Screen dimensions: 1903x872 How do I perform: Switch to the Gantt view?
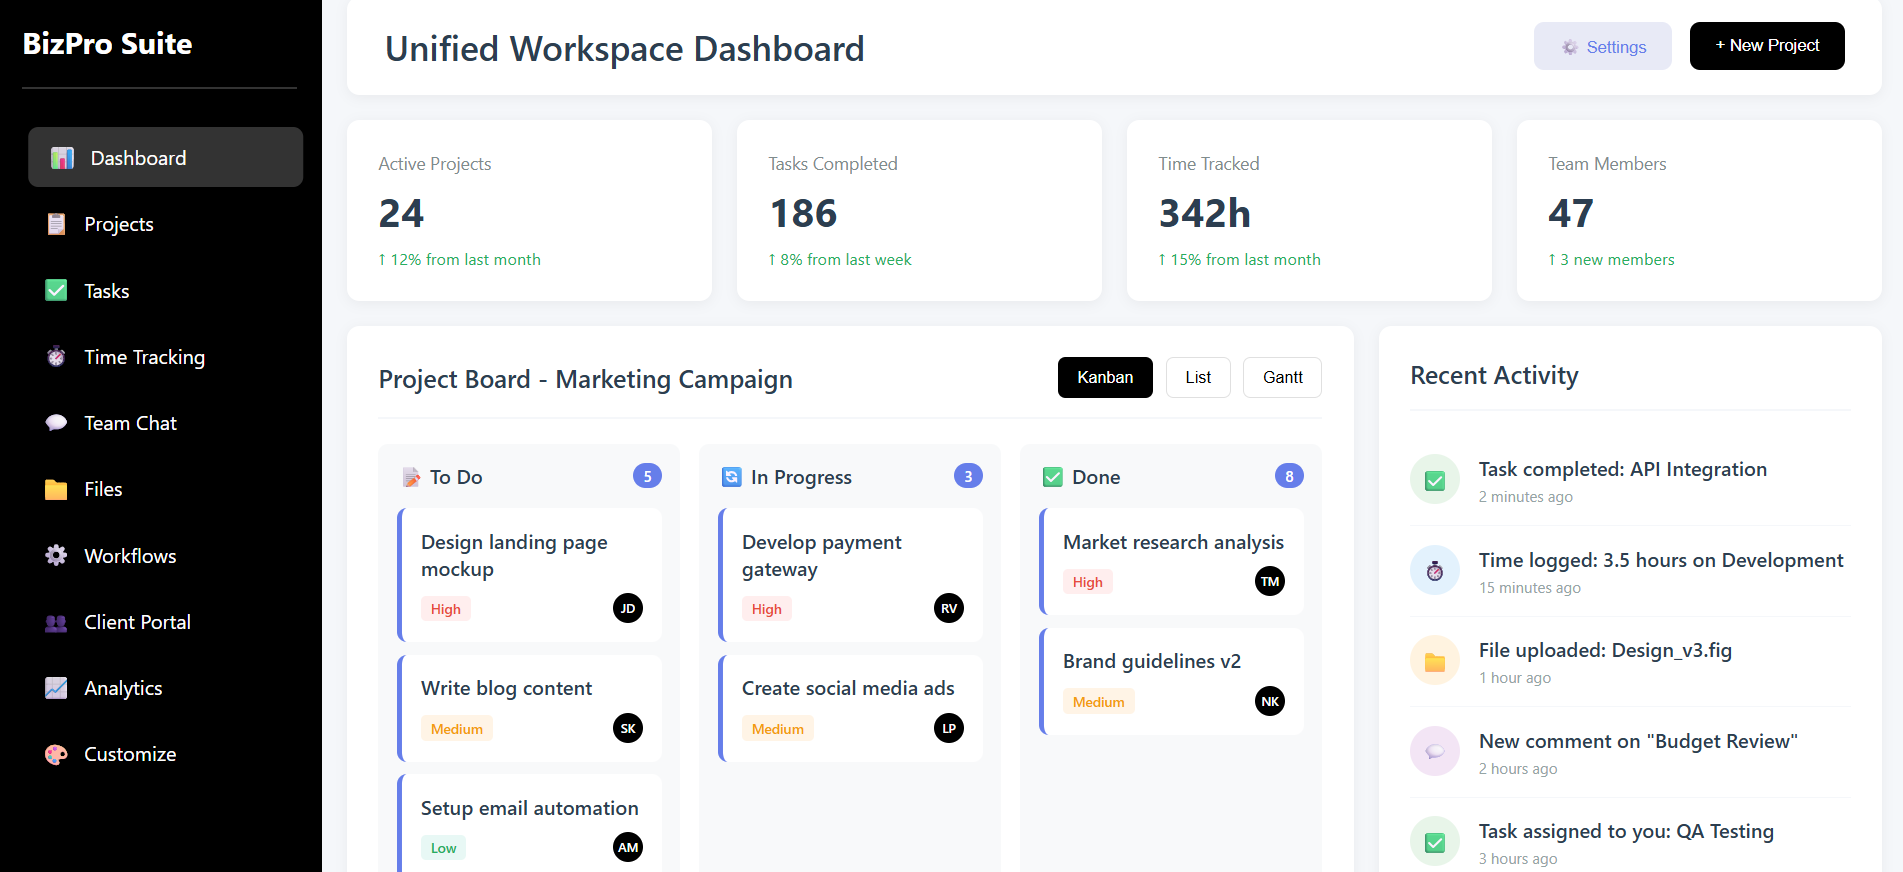pos(1282,377)
